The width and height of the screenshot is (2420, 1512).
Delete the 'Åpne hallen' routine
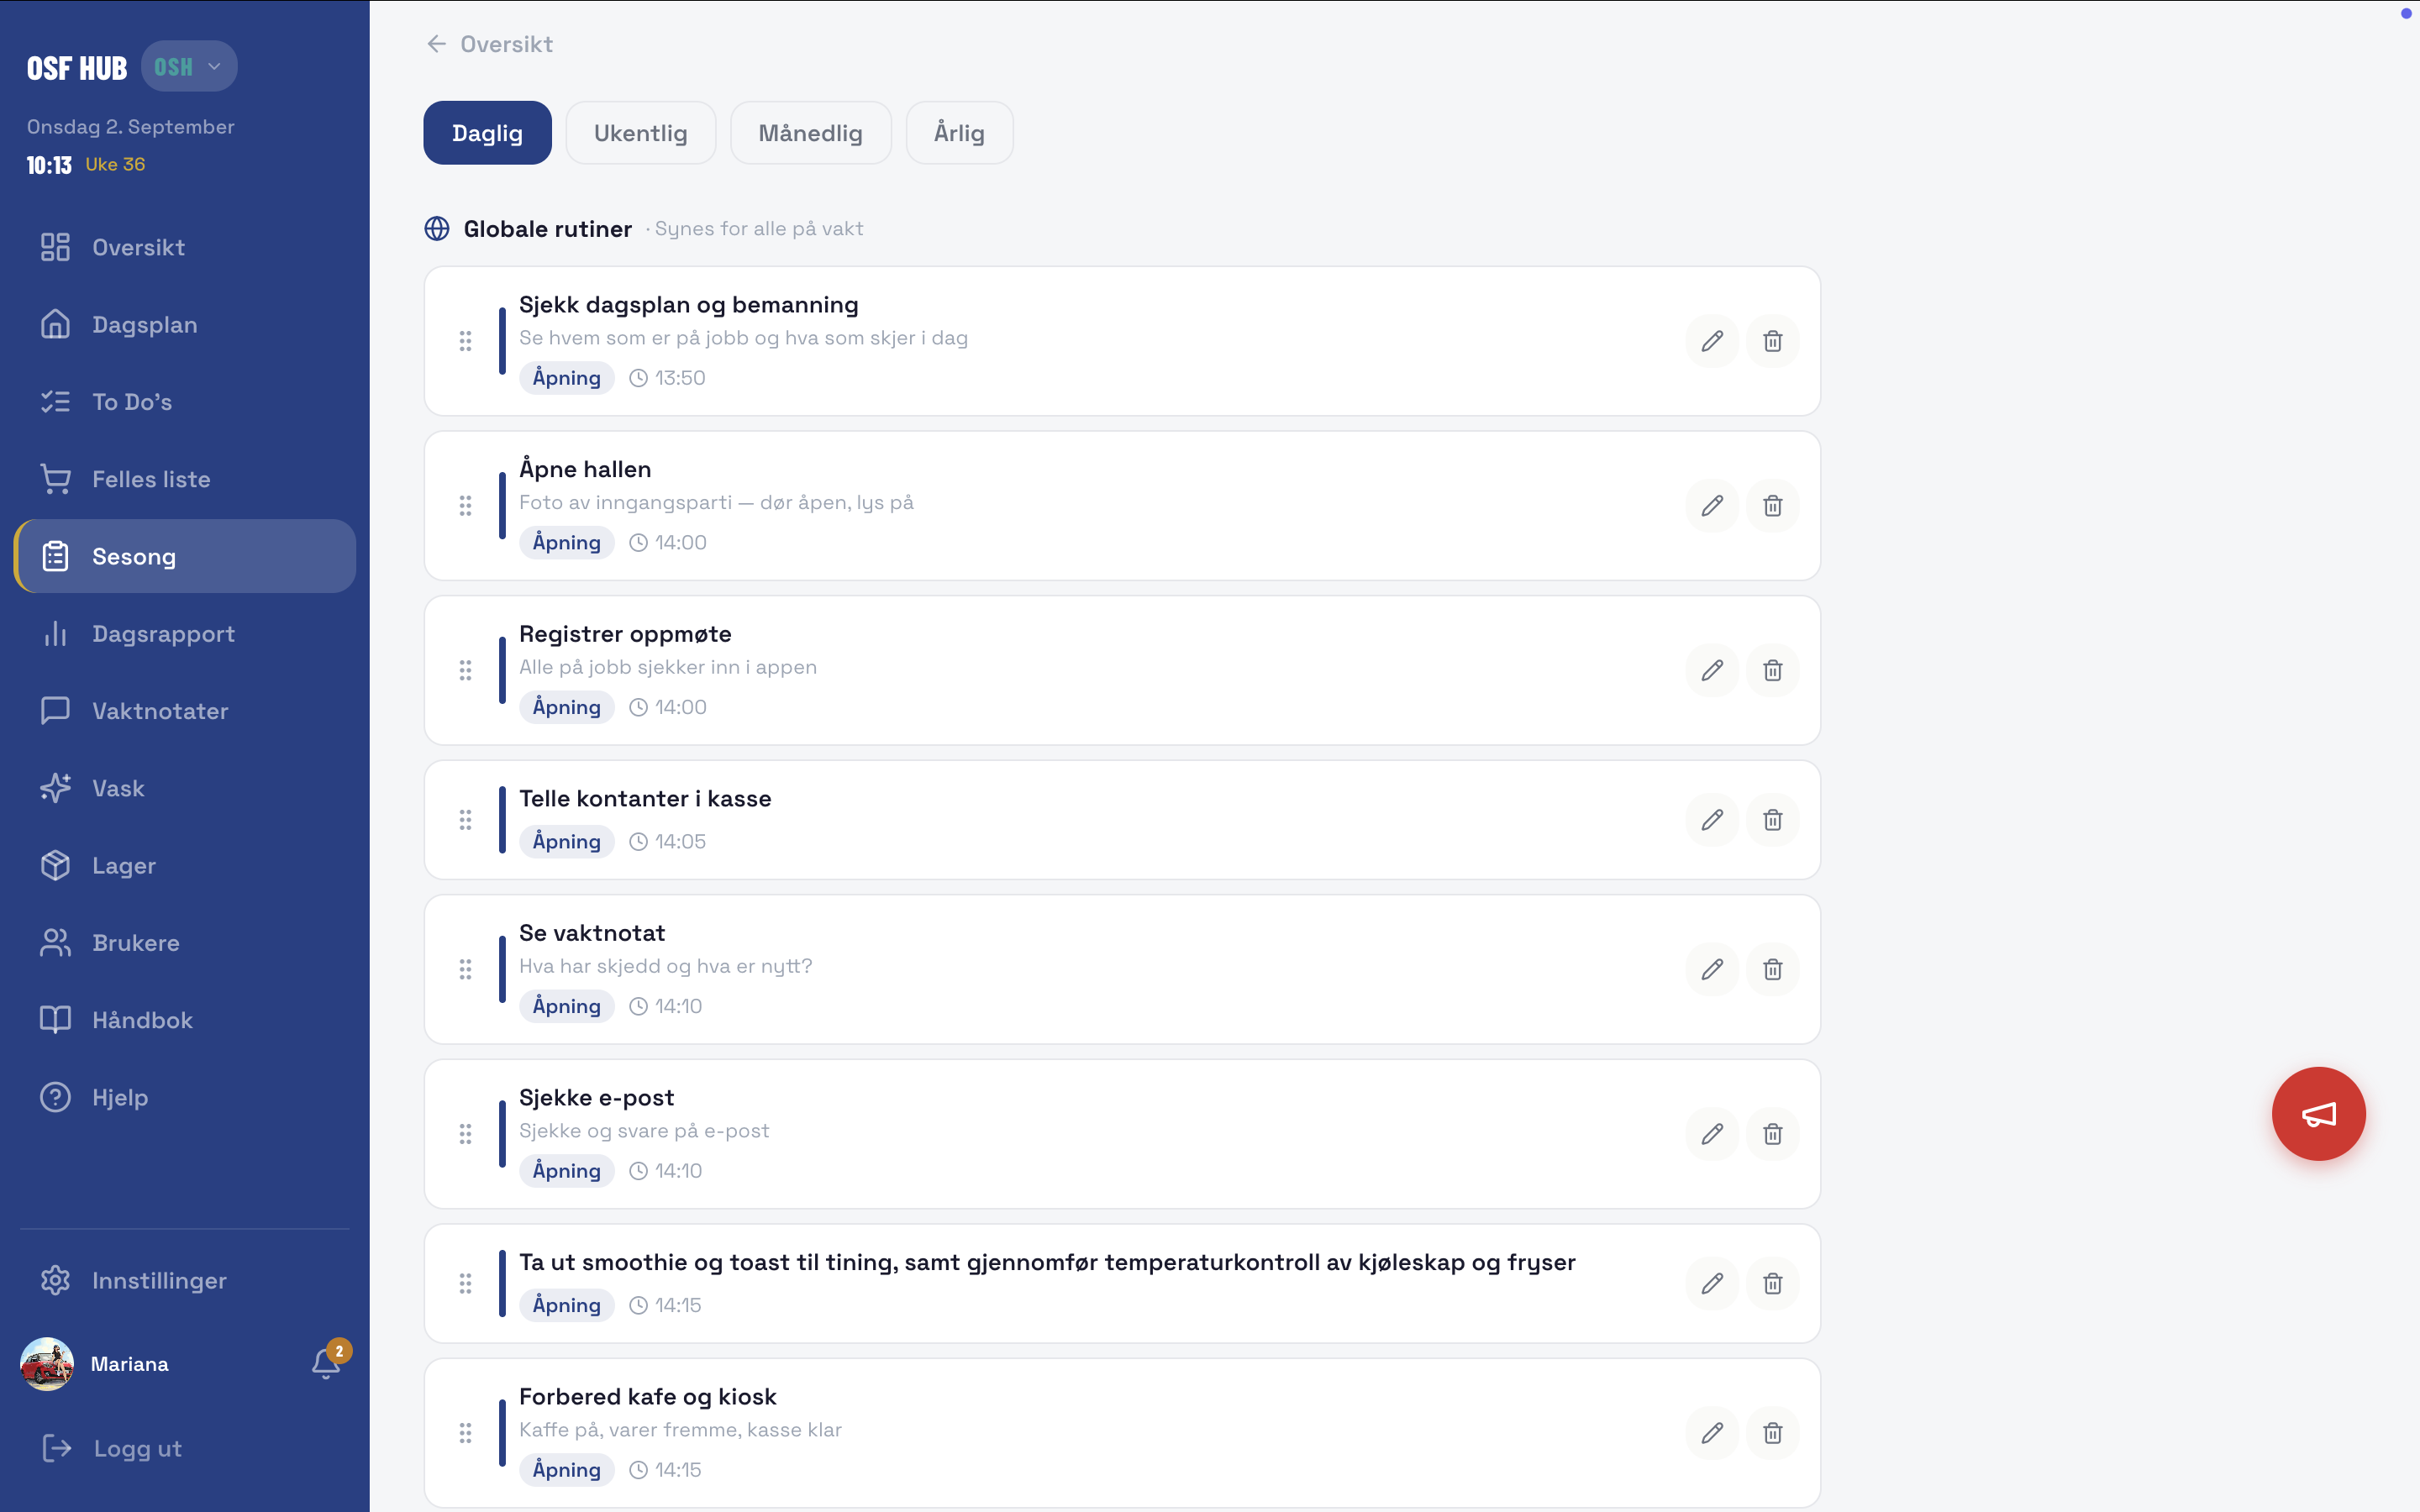(1772, 506)
